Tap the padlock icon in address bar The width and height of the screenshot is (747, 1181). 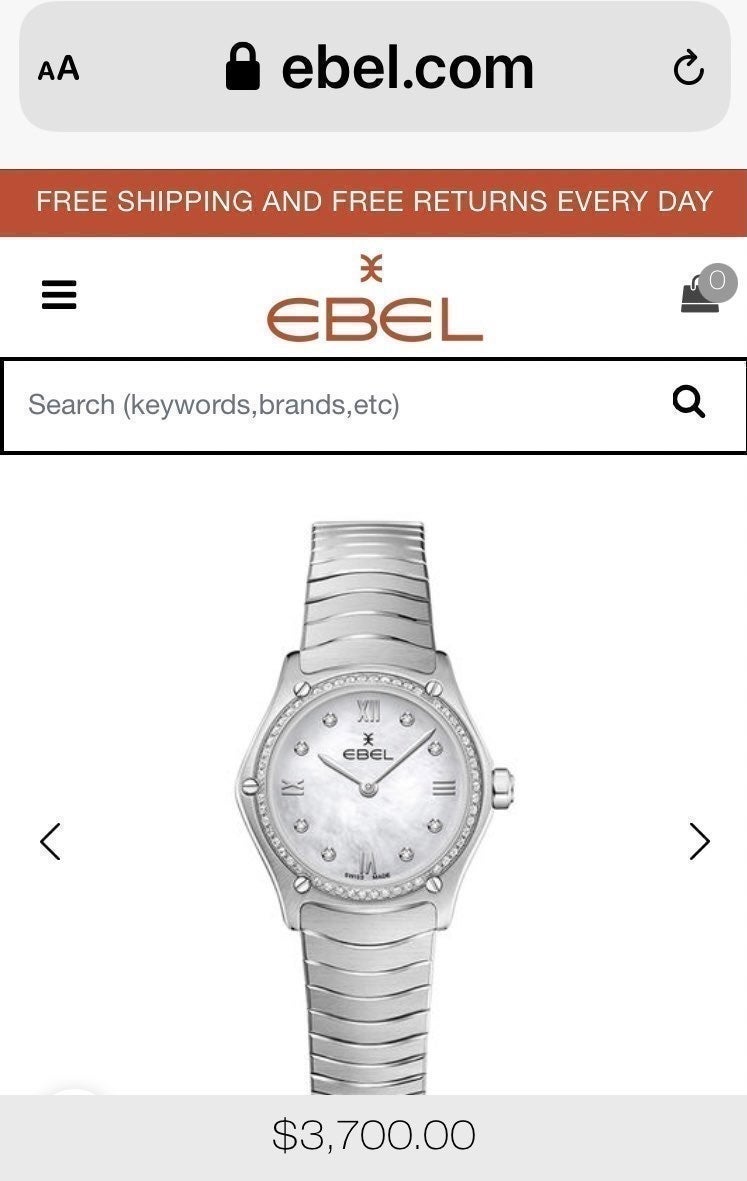[242, 66]
